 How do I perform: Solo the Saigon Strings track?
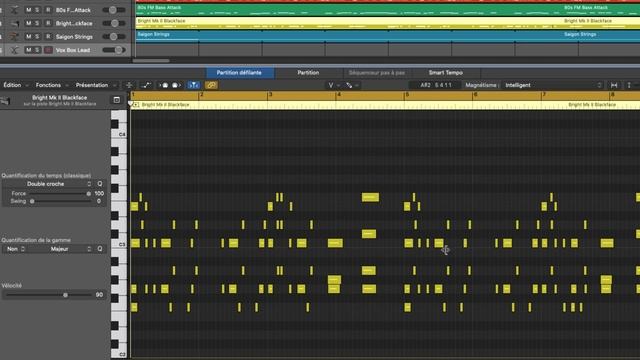37,37
